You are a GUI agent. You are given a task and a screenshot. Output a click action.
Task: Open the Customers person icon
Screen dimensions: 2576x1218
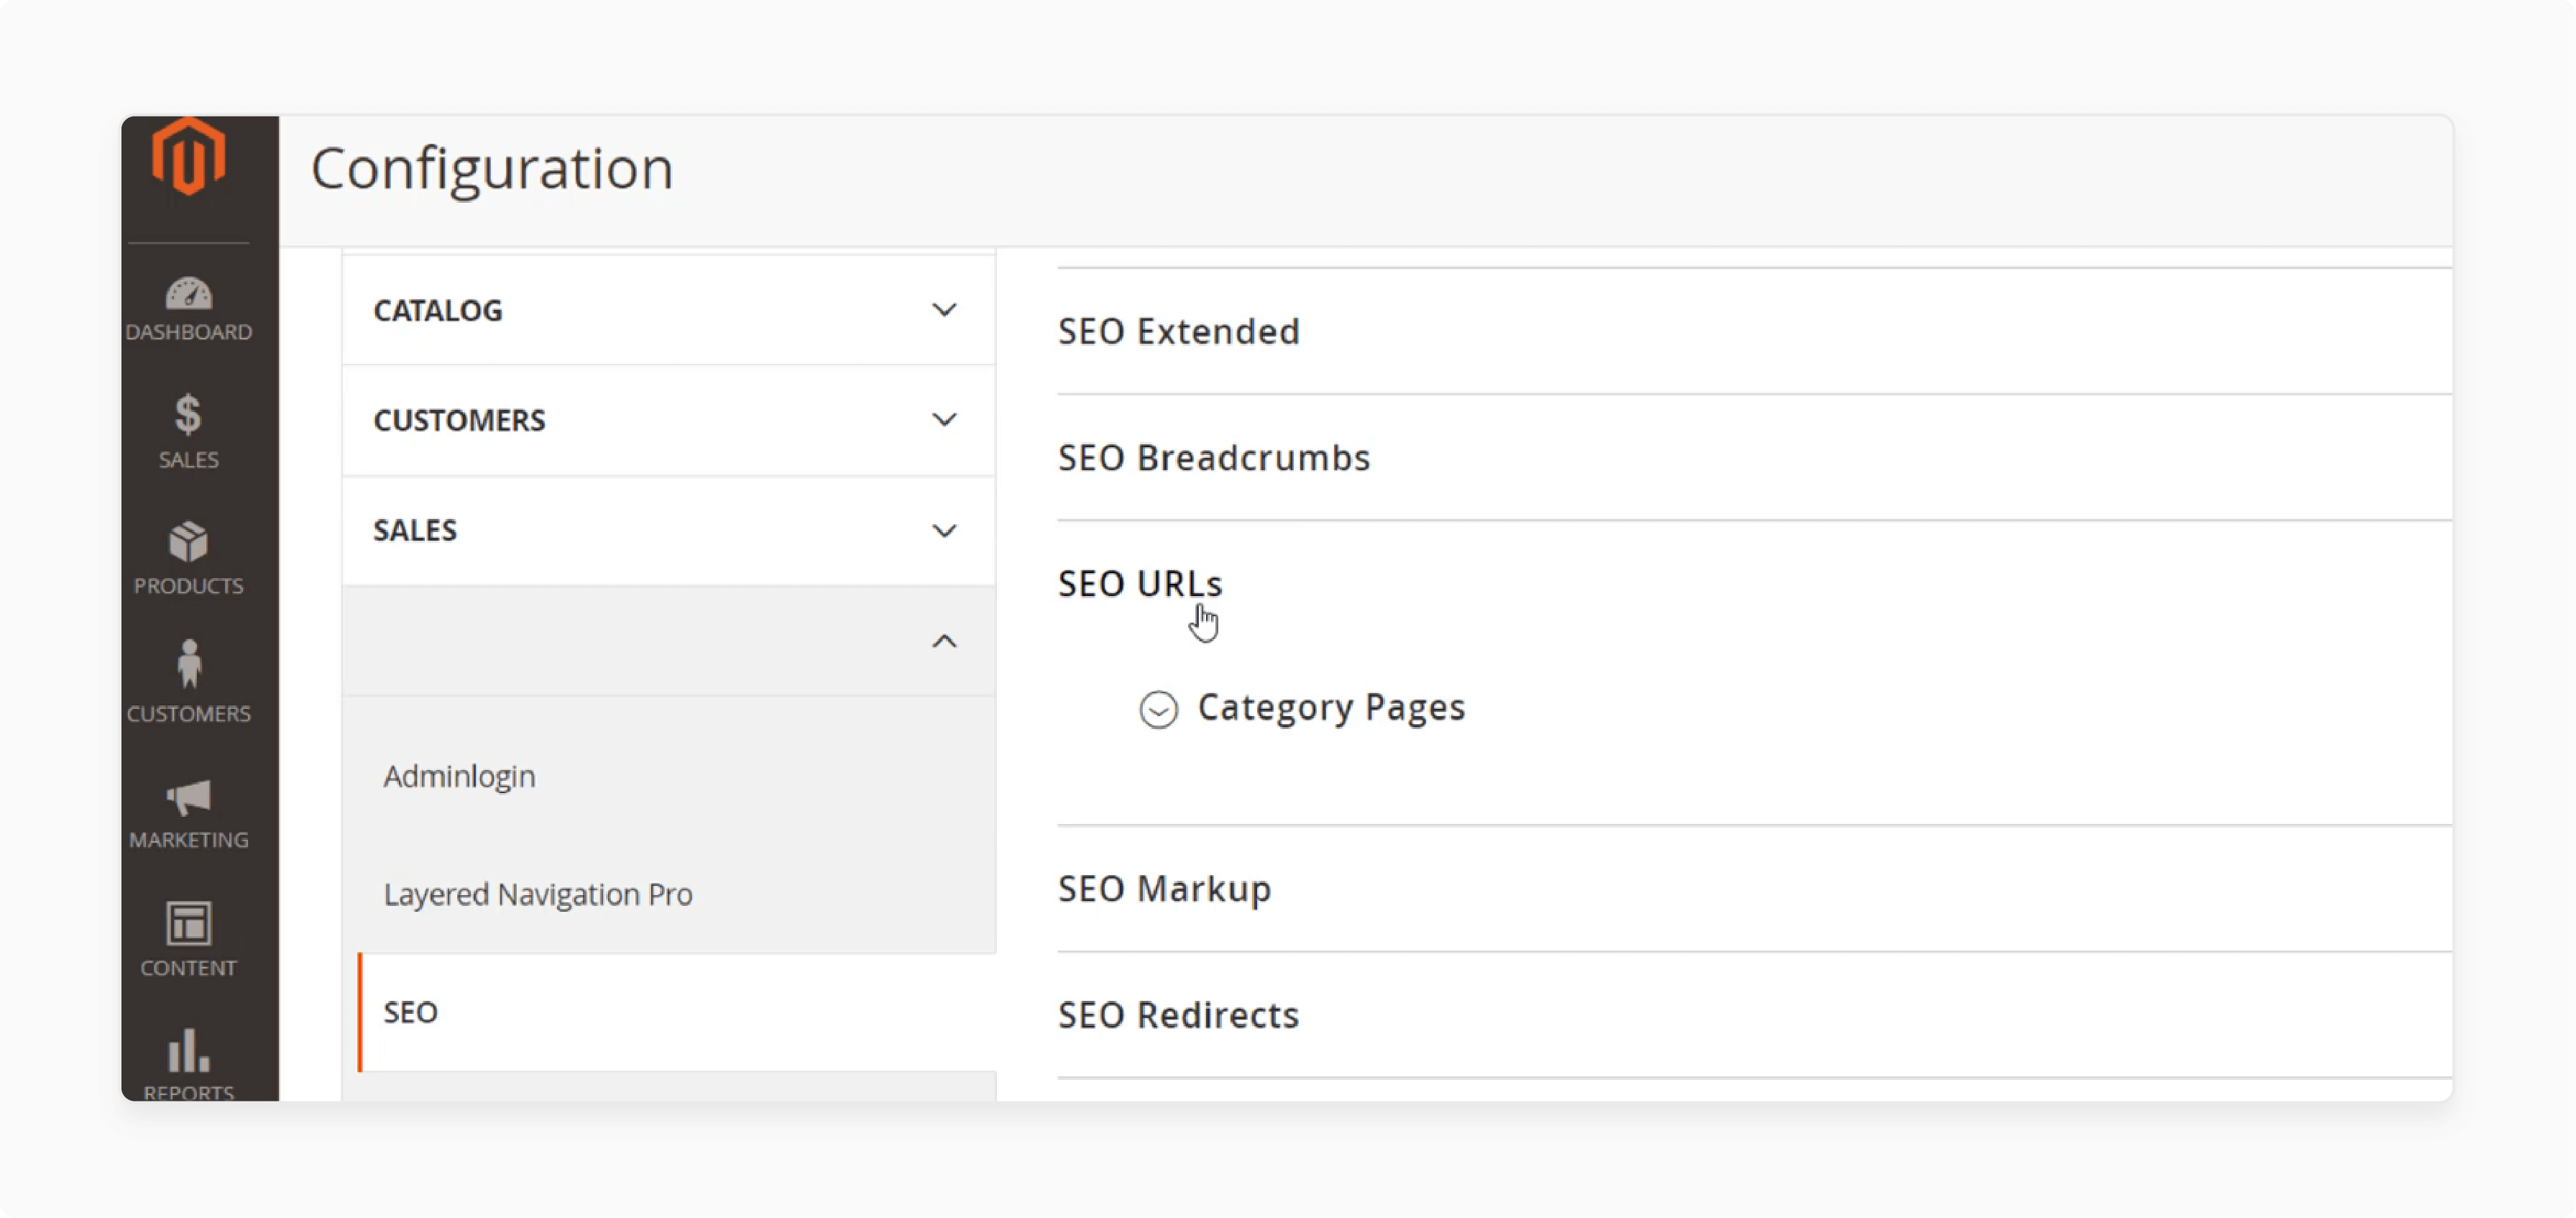point(188,665)
